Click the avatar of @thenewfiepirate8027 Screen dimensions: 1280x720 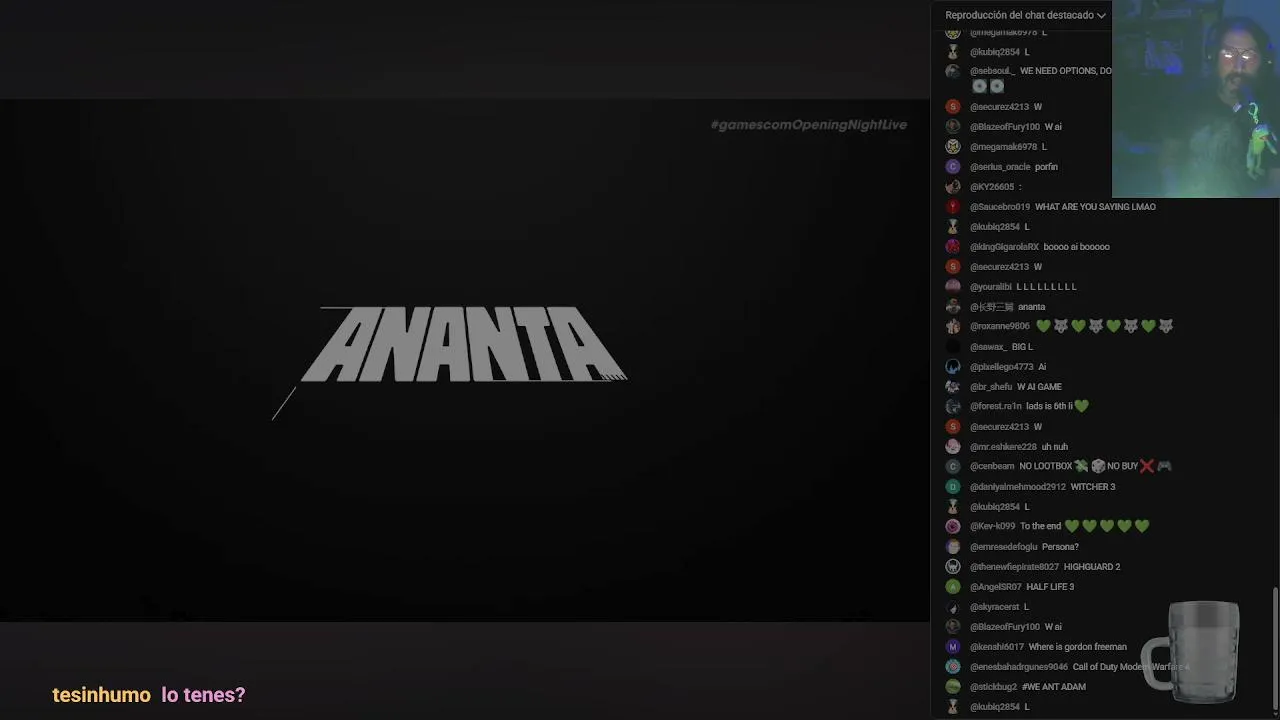[953, 567]
